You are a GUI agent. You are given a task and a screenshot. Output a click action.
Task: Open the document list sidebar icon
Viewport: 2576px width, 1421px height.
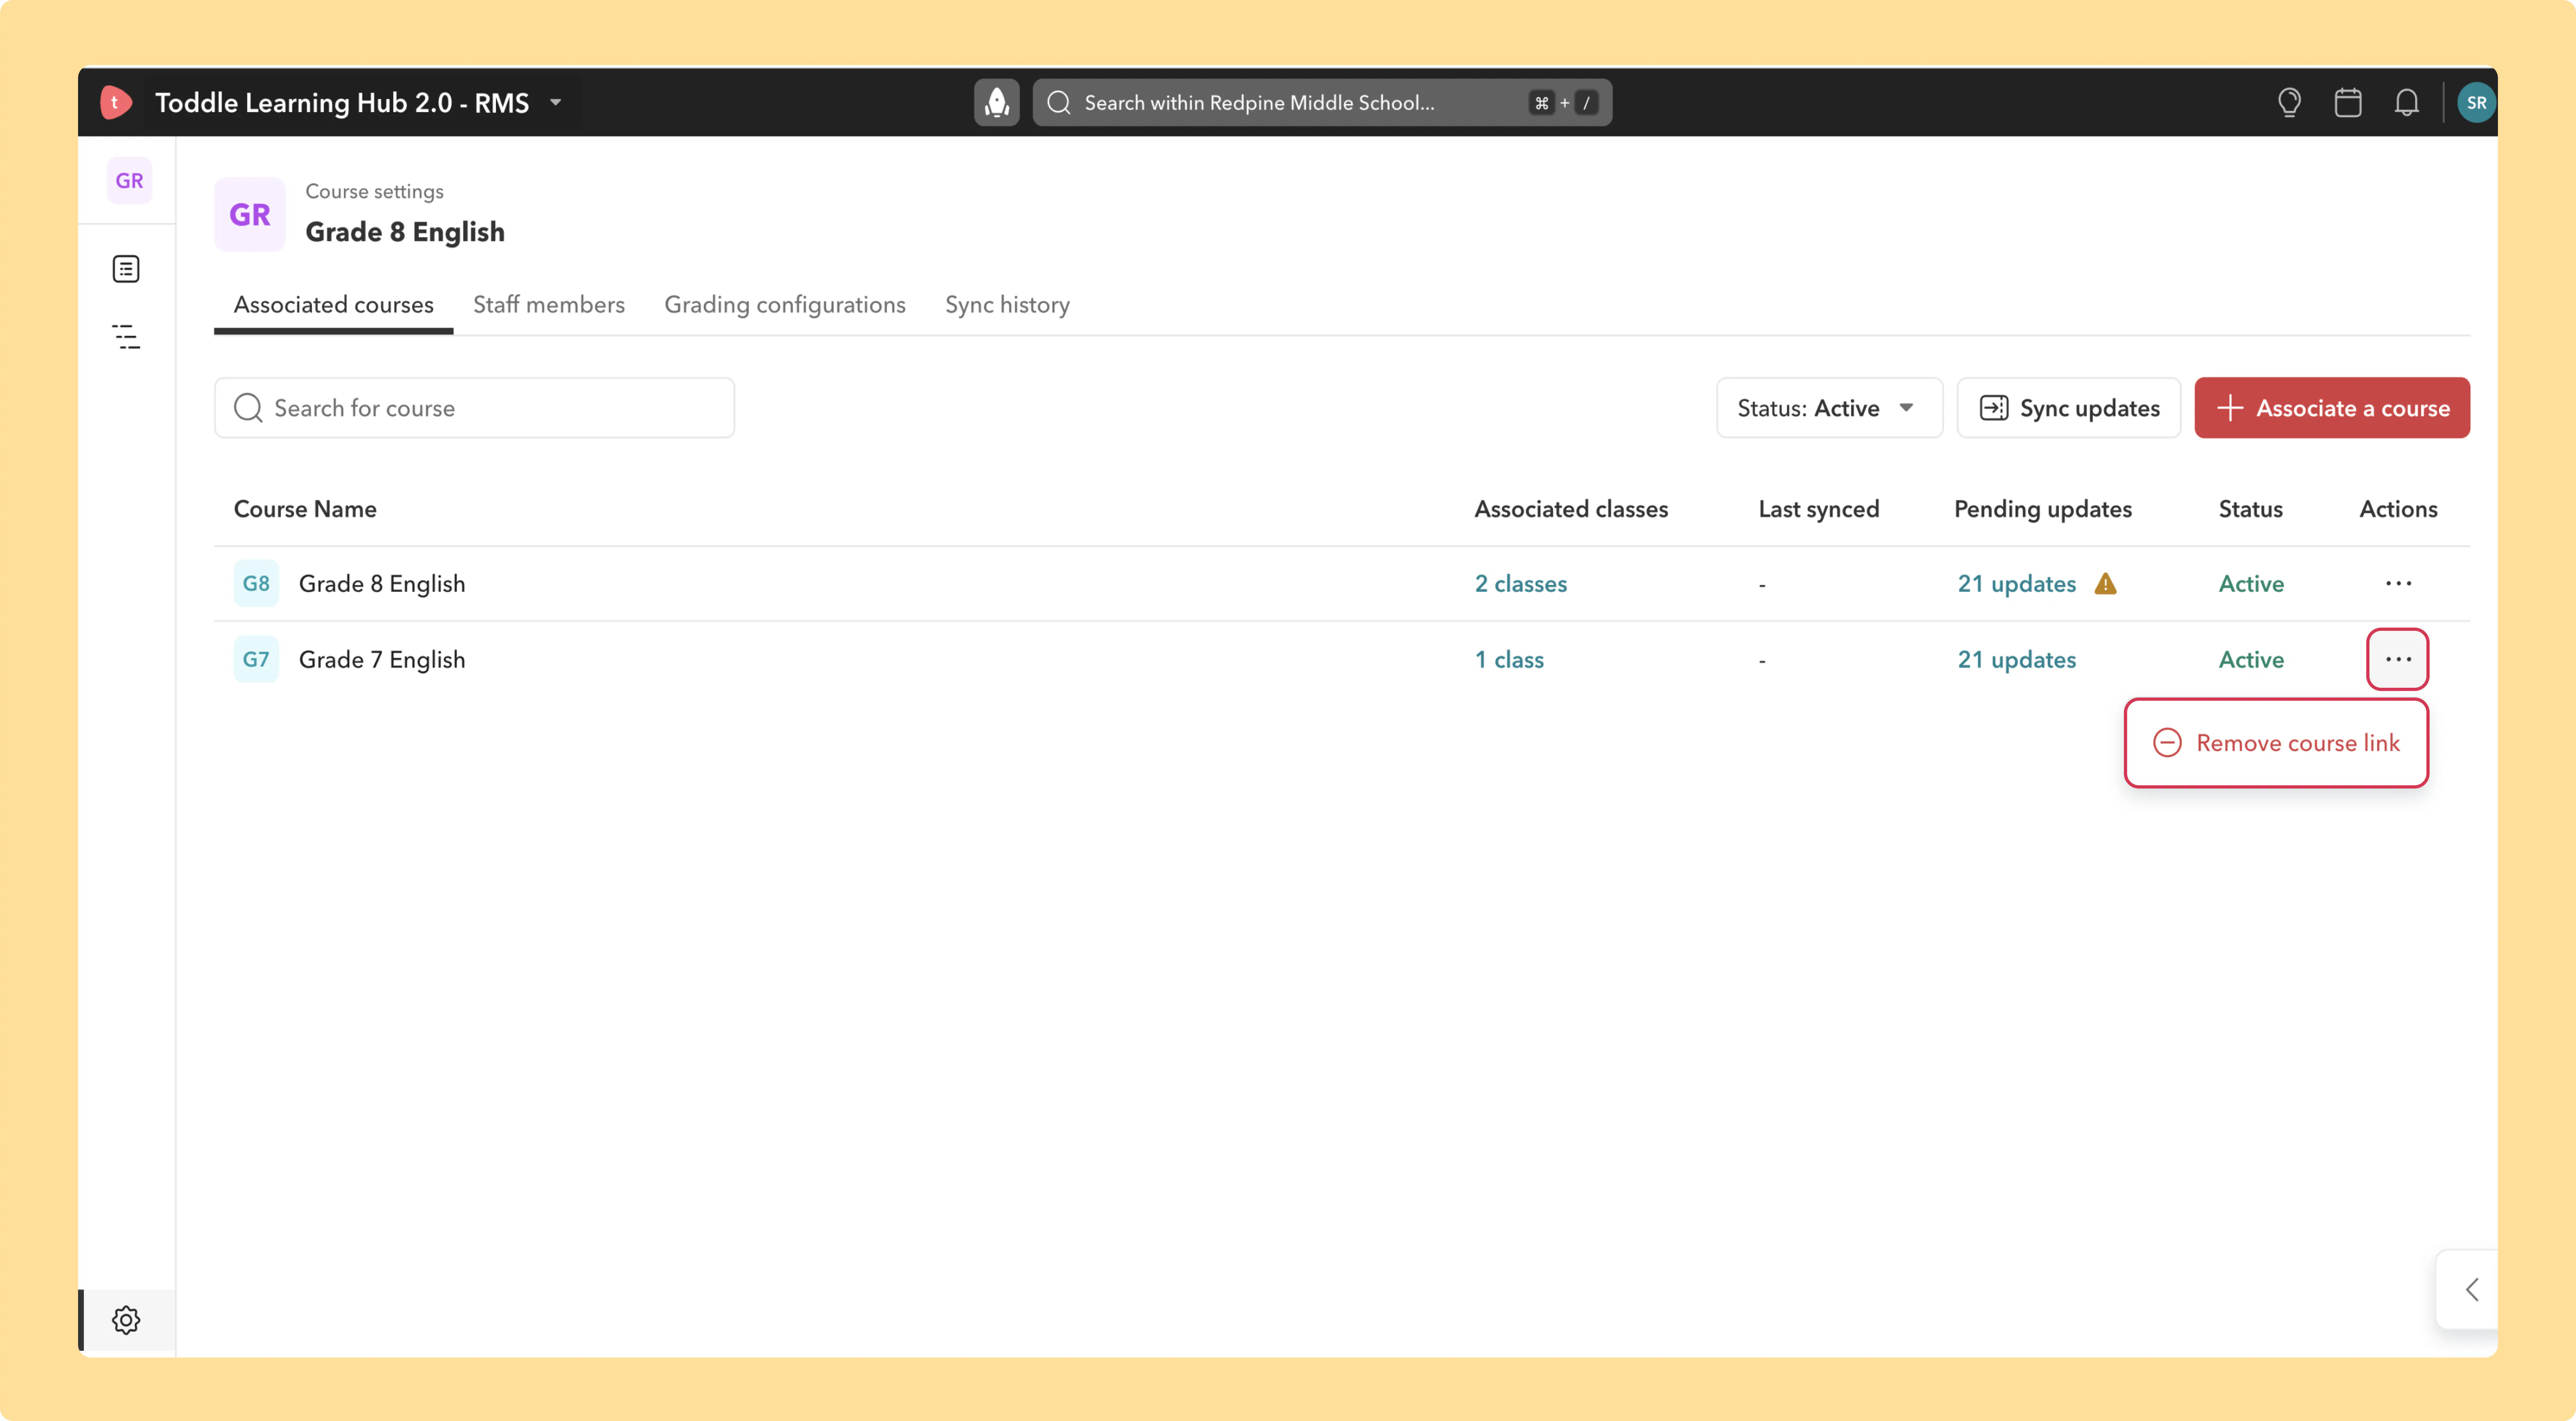126,269
